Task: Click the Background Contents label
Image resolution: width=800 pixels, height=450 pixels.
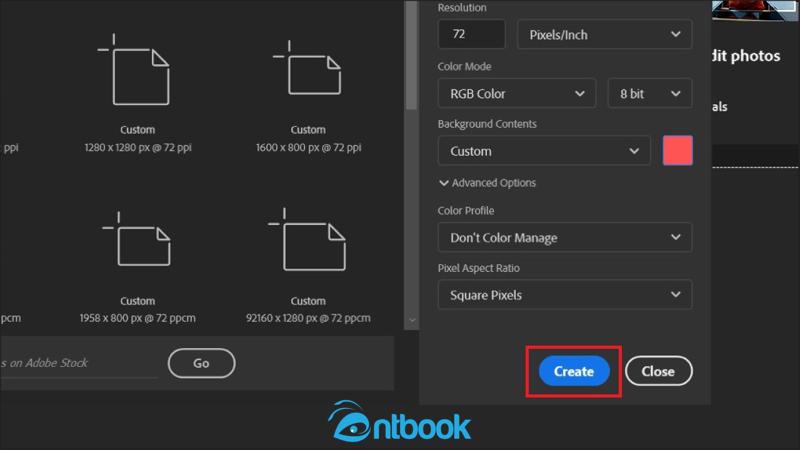Action: point(487,124)
